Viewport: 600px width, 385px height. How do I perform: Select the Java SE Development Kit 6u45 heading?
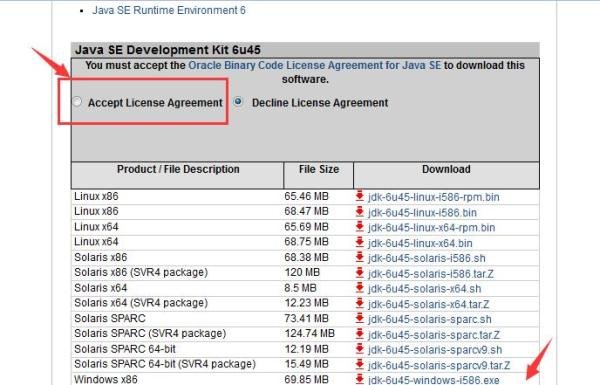[x=168, y=50]
